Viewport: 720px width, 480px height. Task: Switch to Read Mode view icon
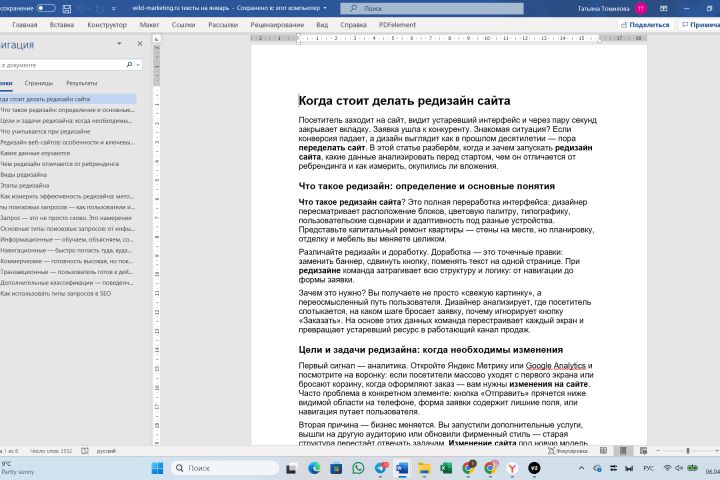point(603,451)
